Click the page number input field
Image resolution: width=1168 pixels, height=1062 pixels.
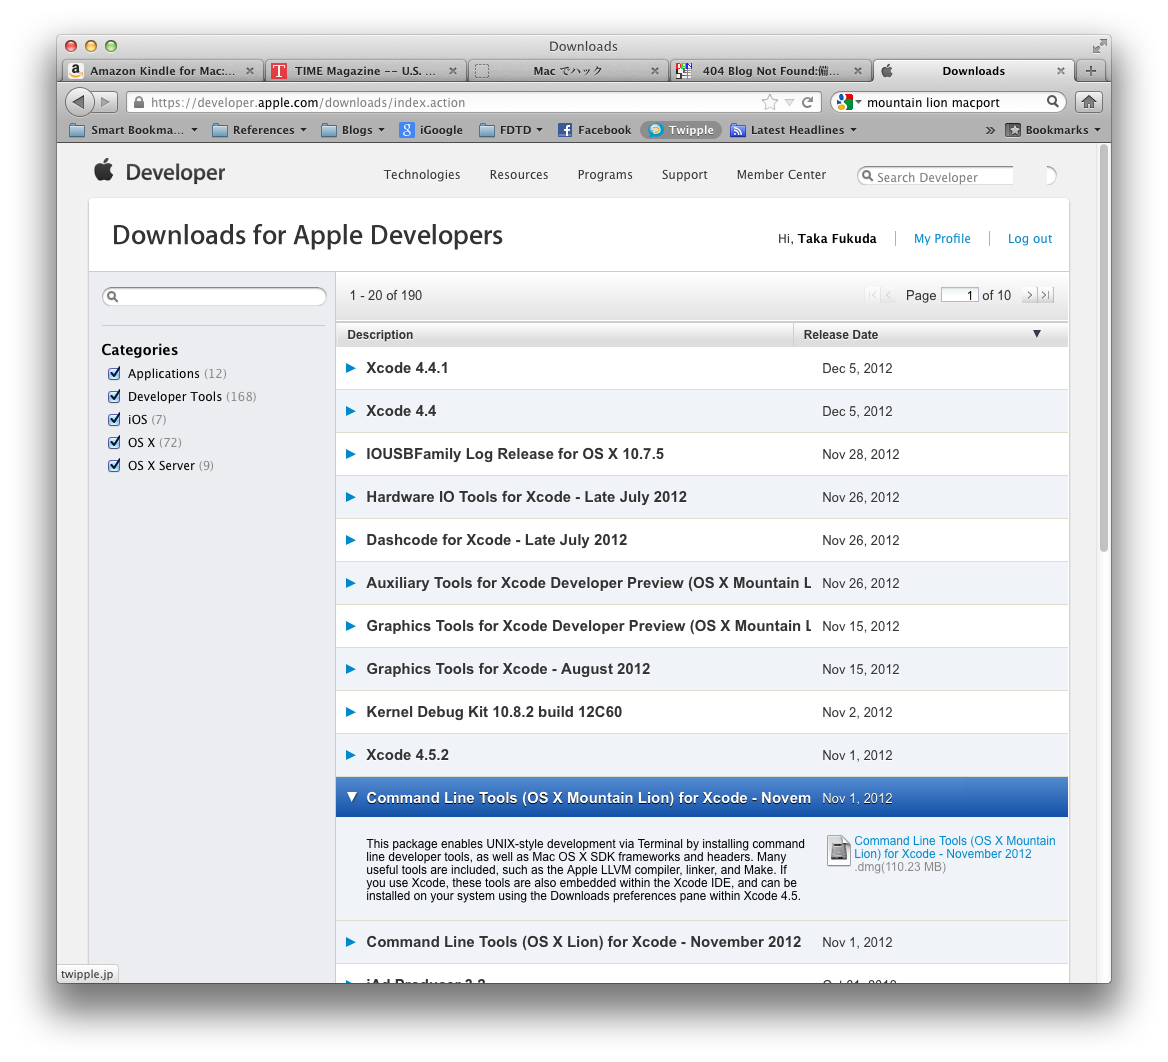click(x=959, y=295)
